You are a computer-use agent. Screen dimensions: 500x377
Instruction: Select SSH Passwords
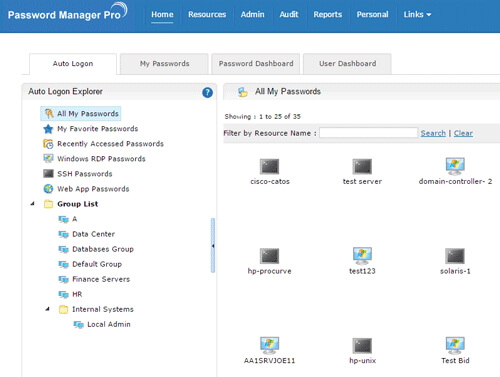click(85, 174)
